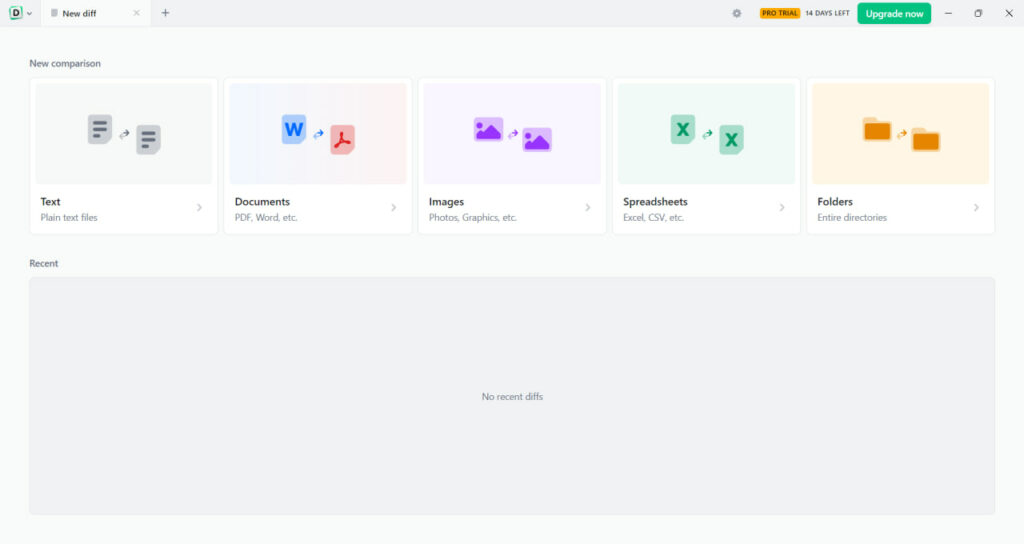Open the Text comparison thumbnail

tap(124, 133)
